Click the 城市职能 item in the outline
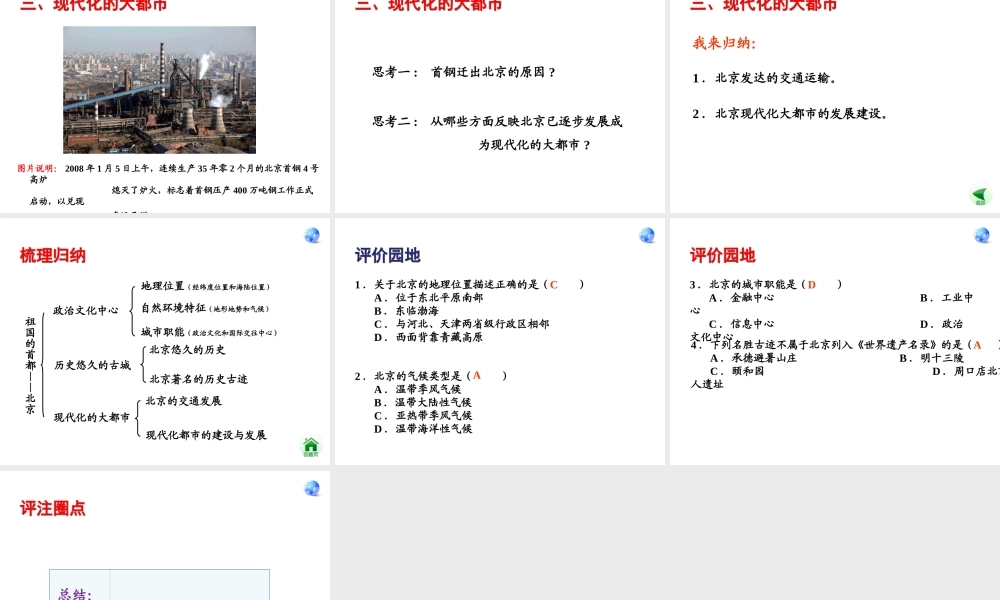Image resolution: width=1000 pixels, height=600 pixels. (209, 332)
